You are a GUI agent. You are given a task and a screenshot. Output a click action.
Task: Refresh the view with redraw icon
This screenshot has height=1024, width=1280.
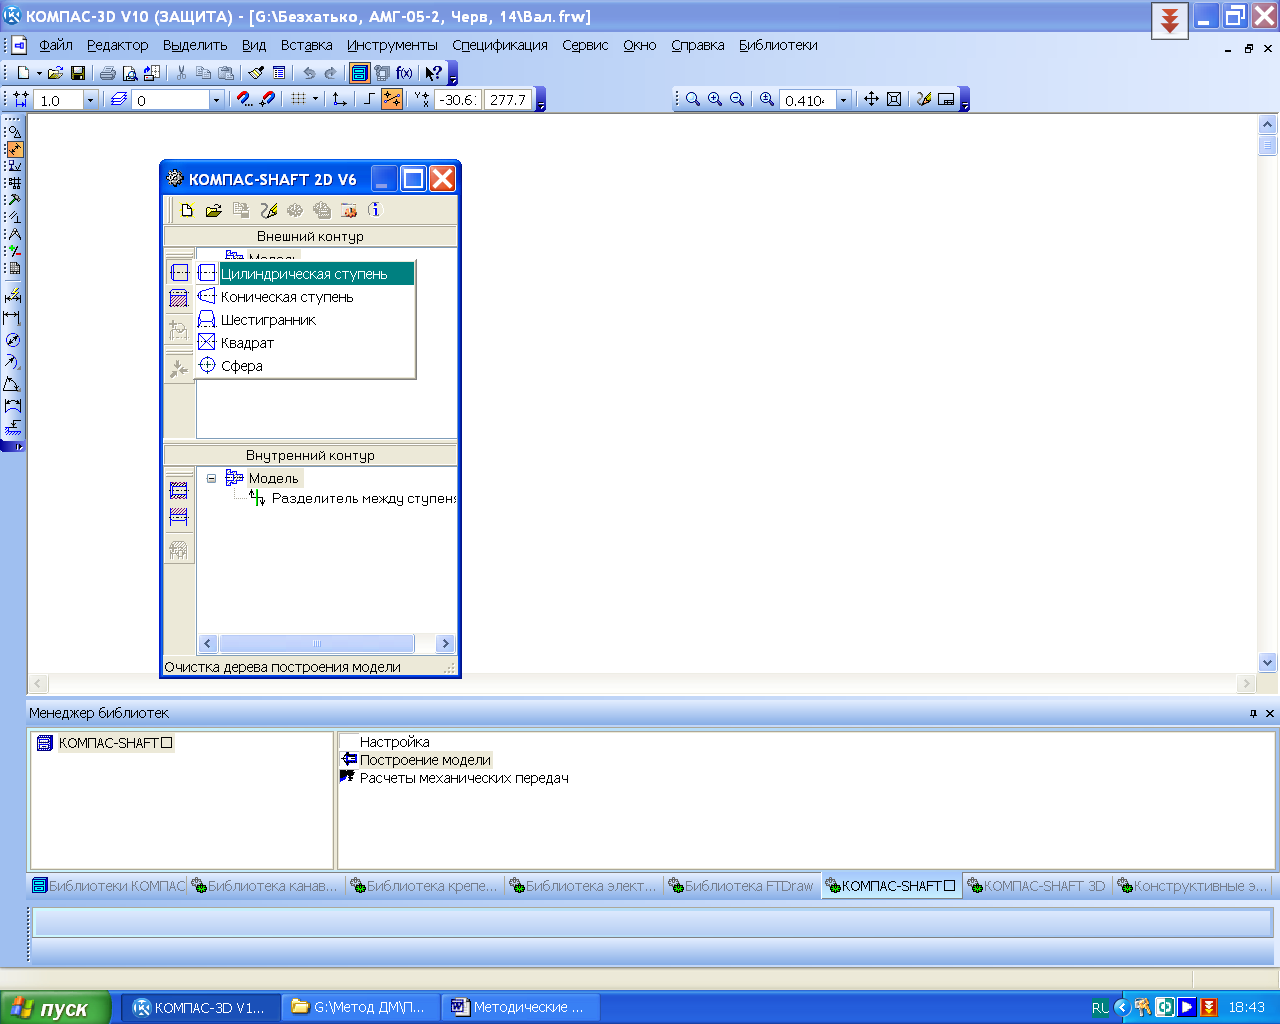(x=924, y=99)
